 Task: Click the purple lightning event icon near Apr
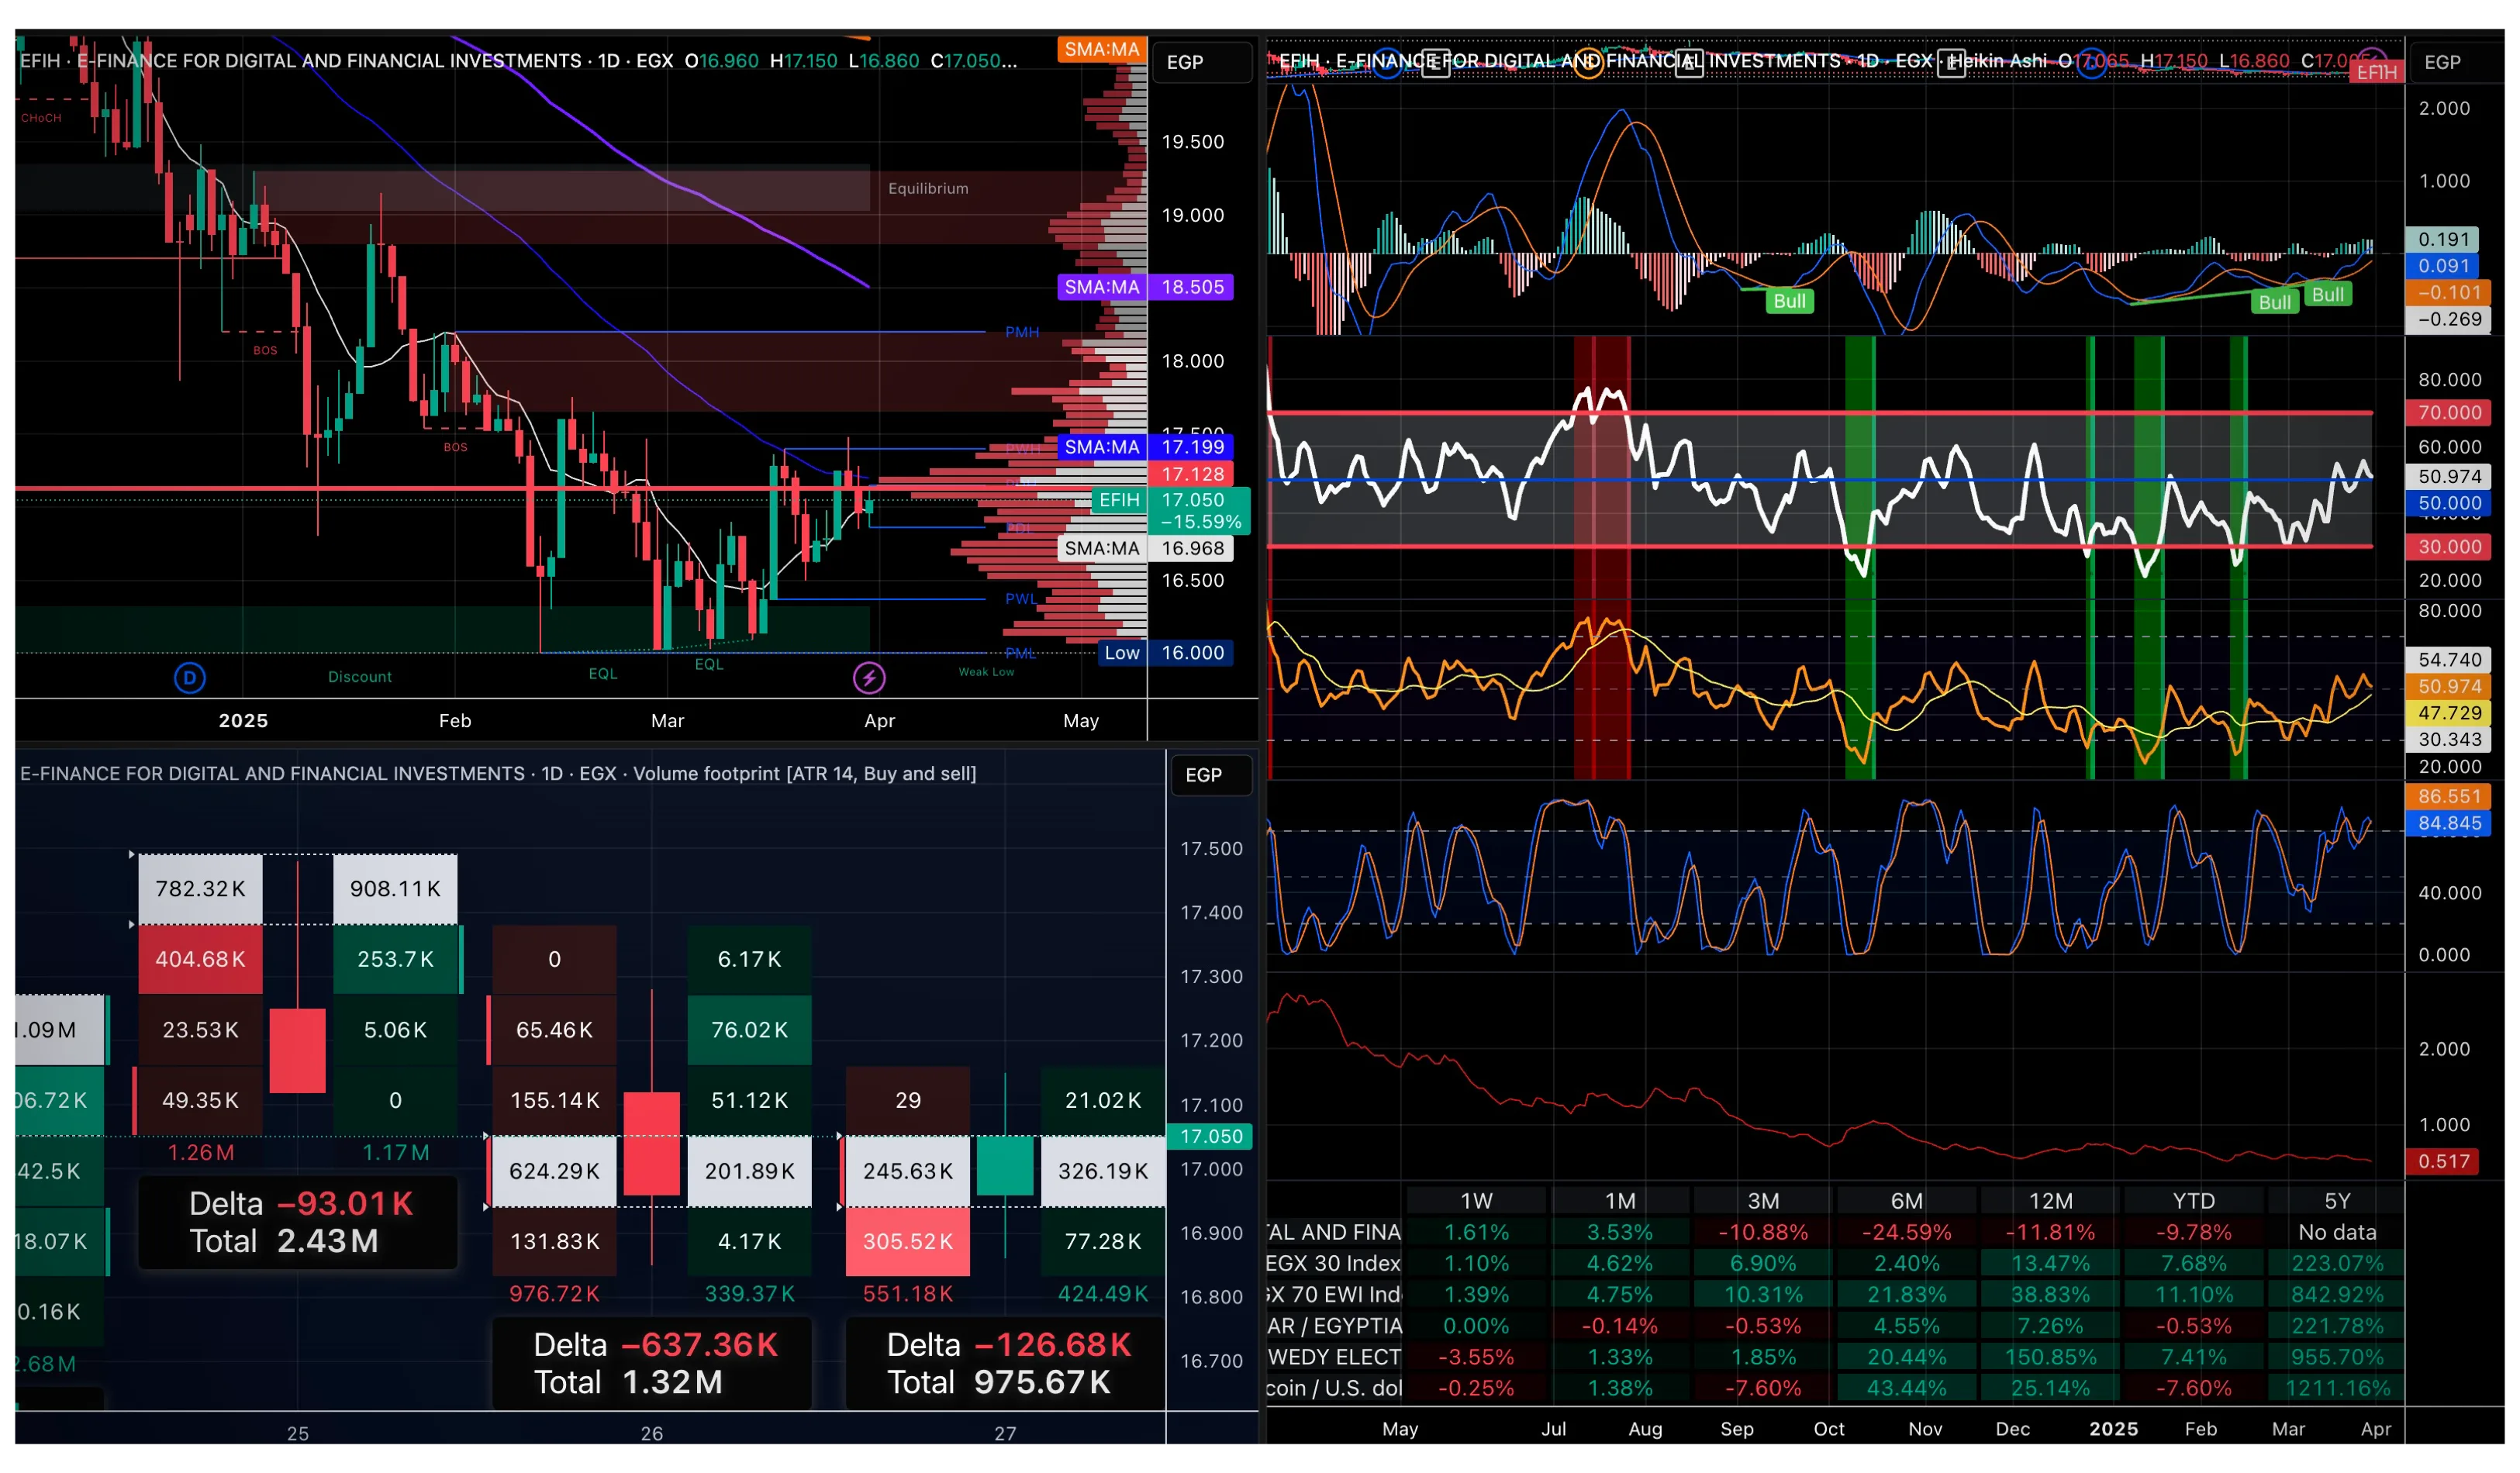(x=869, y=678)
